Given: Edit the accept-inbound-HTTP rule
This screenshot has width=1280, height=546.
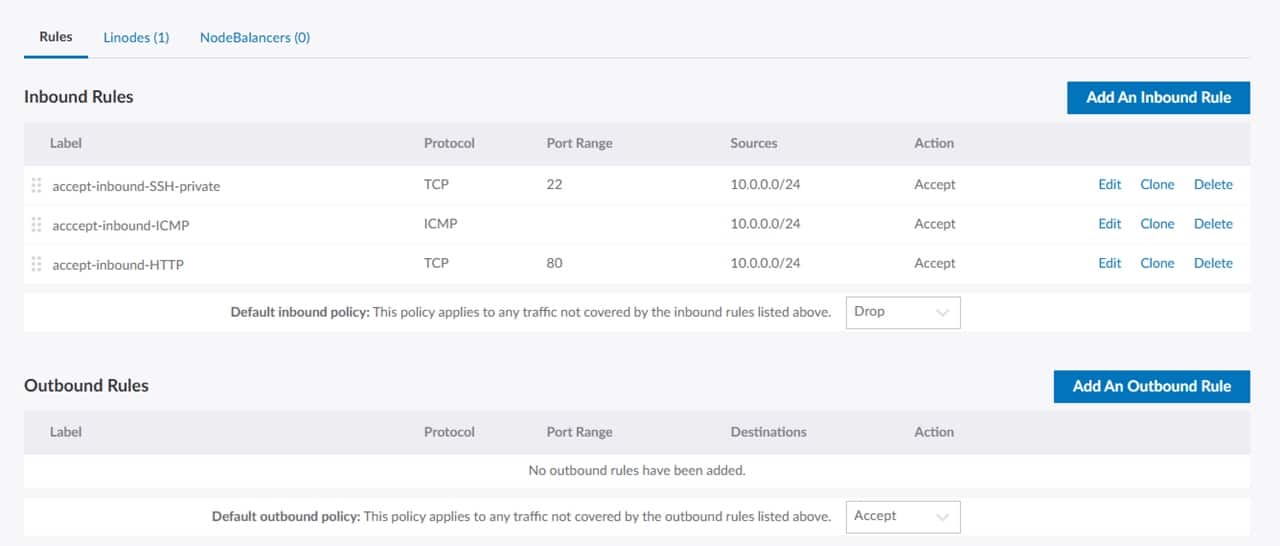Looking at the screenshot, I should 1109,263.
